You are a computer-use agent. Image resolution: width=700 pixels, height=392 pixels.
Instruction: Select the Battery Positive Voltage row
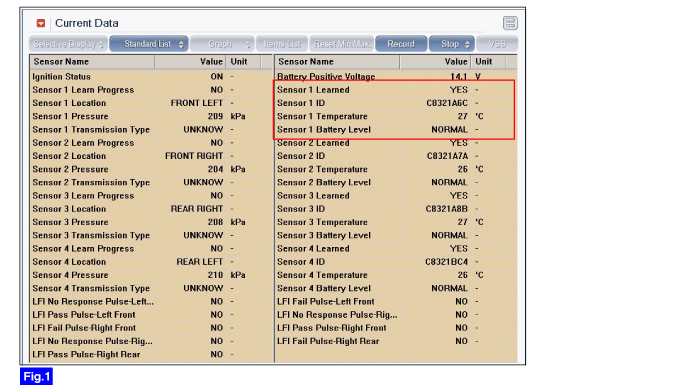tap(396, 77)
